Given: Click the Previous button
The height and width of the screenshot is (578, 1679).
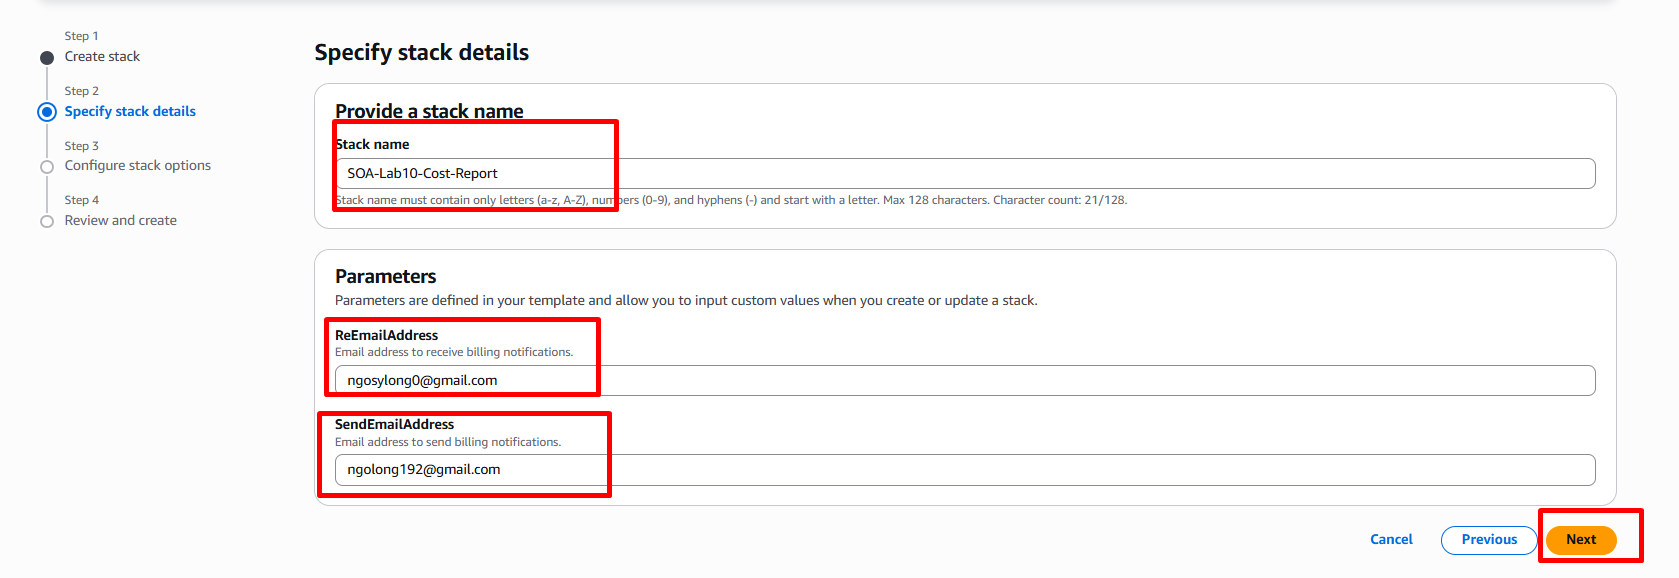Looking at the screenshot, I should click(1488, 540).
